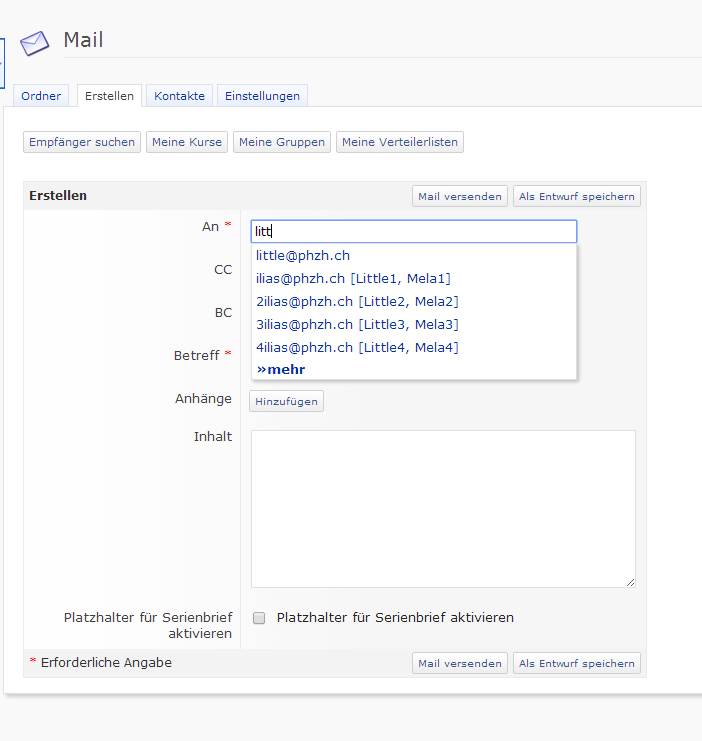702x741 pixels.
Task: Enable Platzhalter für Serienbrief checkbox
Action: point(259,618)
